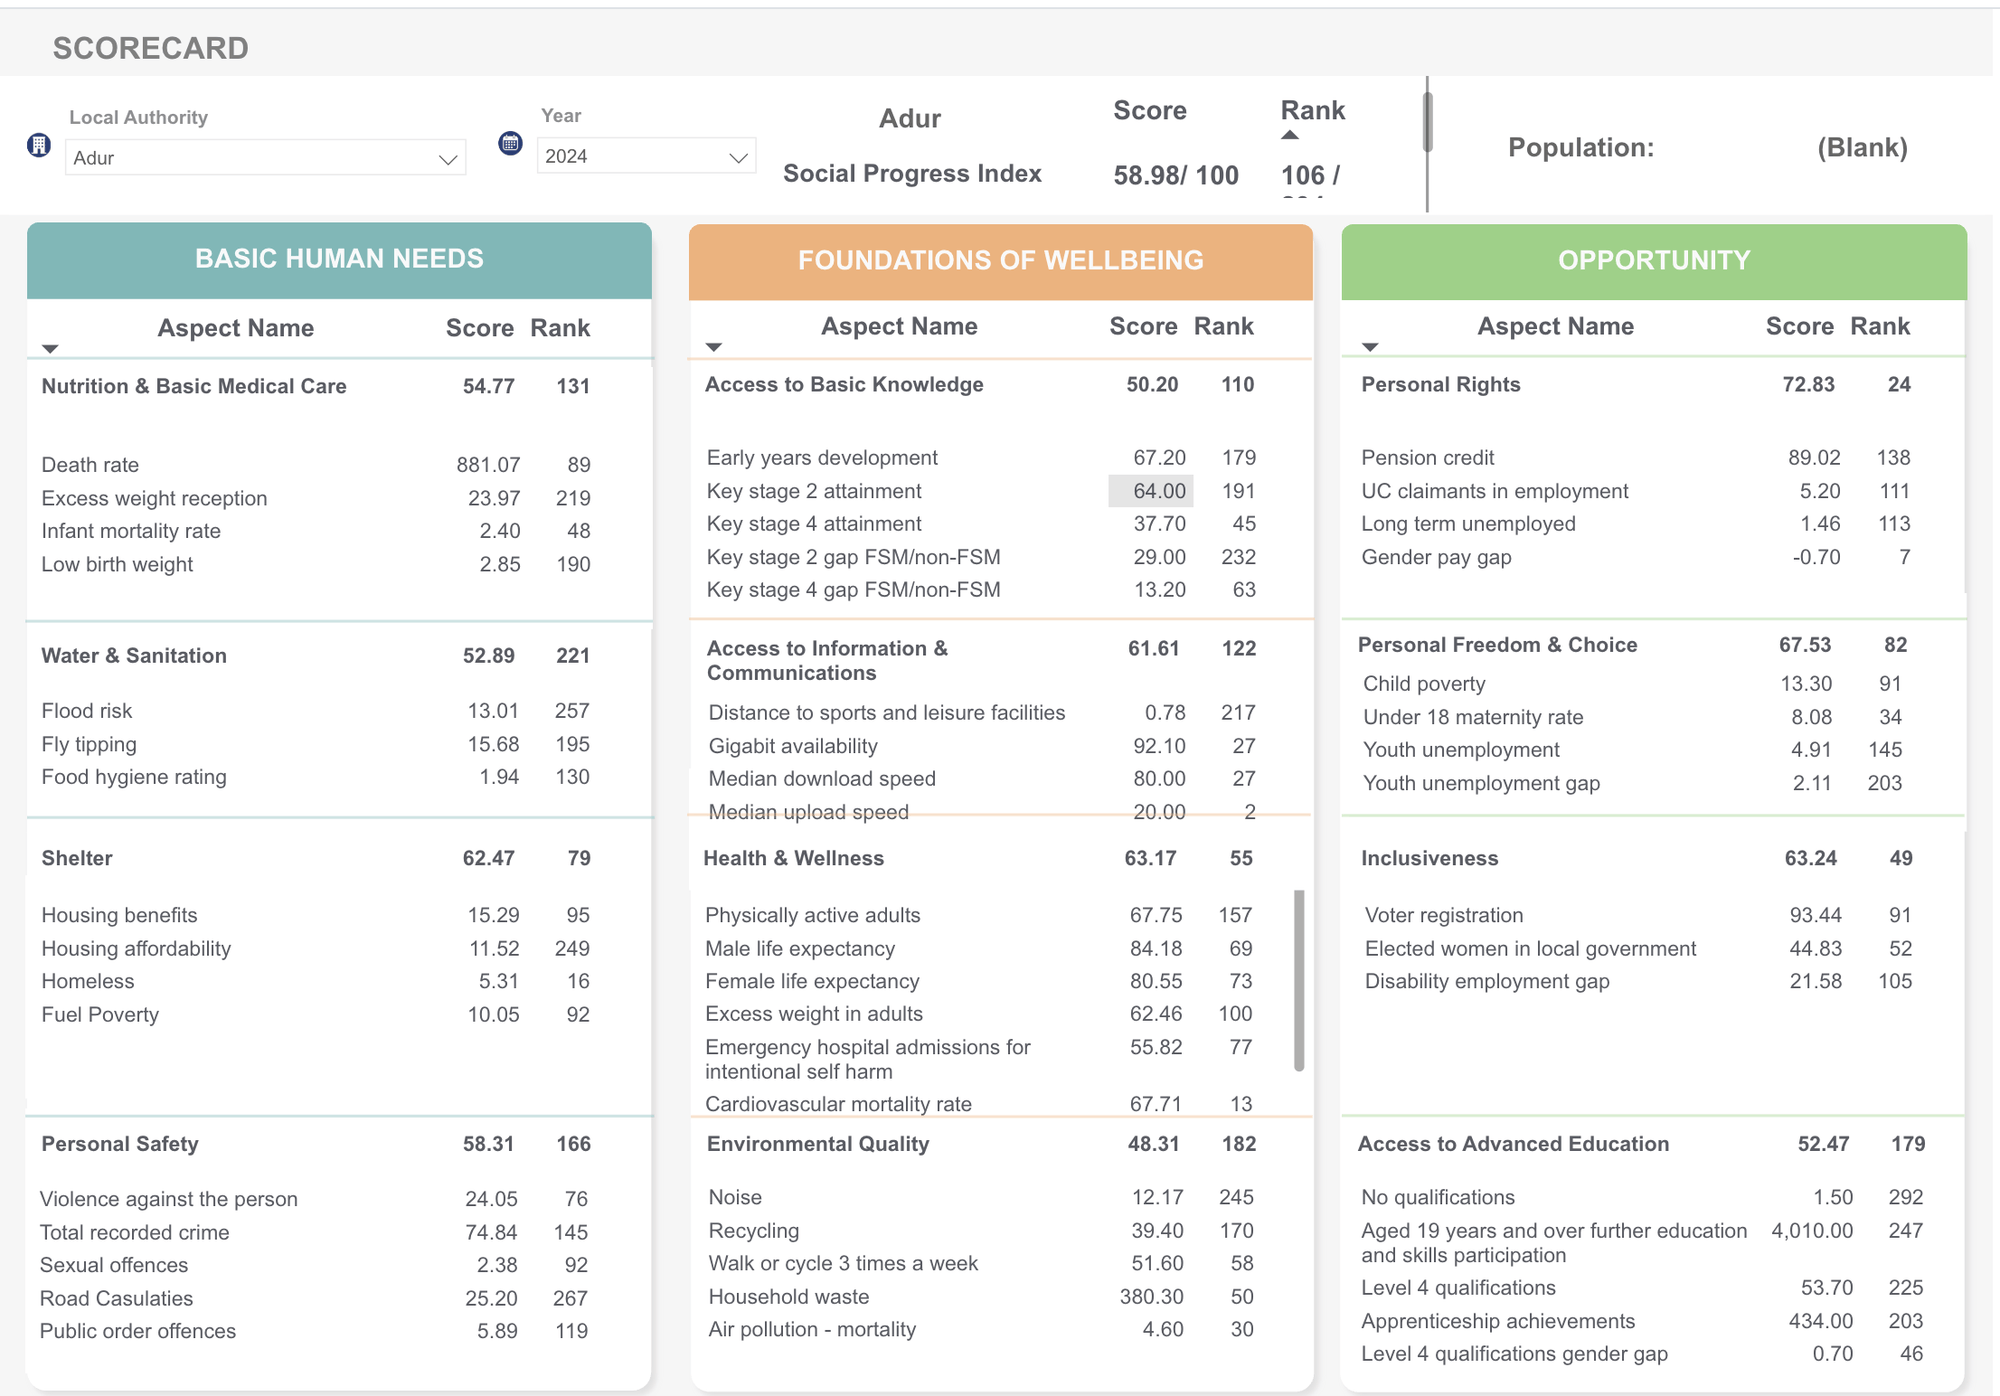This screenshot has height=1396, width=2000.
Task: Toggle the Rank sort ascending arrow
Action: coord(1289,135)
